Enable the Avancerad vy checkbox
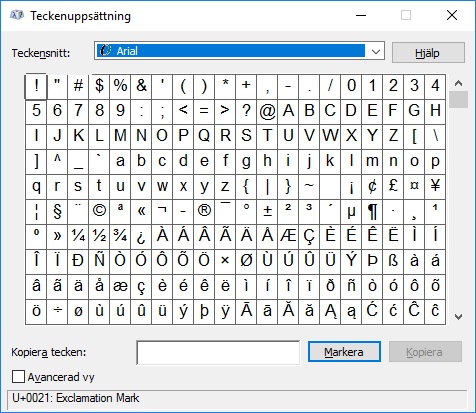This screenshot has width=476, height=413. click(18, 377)
